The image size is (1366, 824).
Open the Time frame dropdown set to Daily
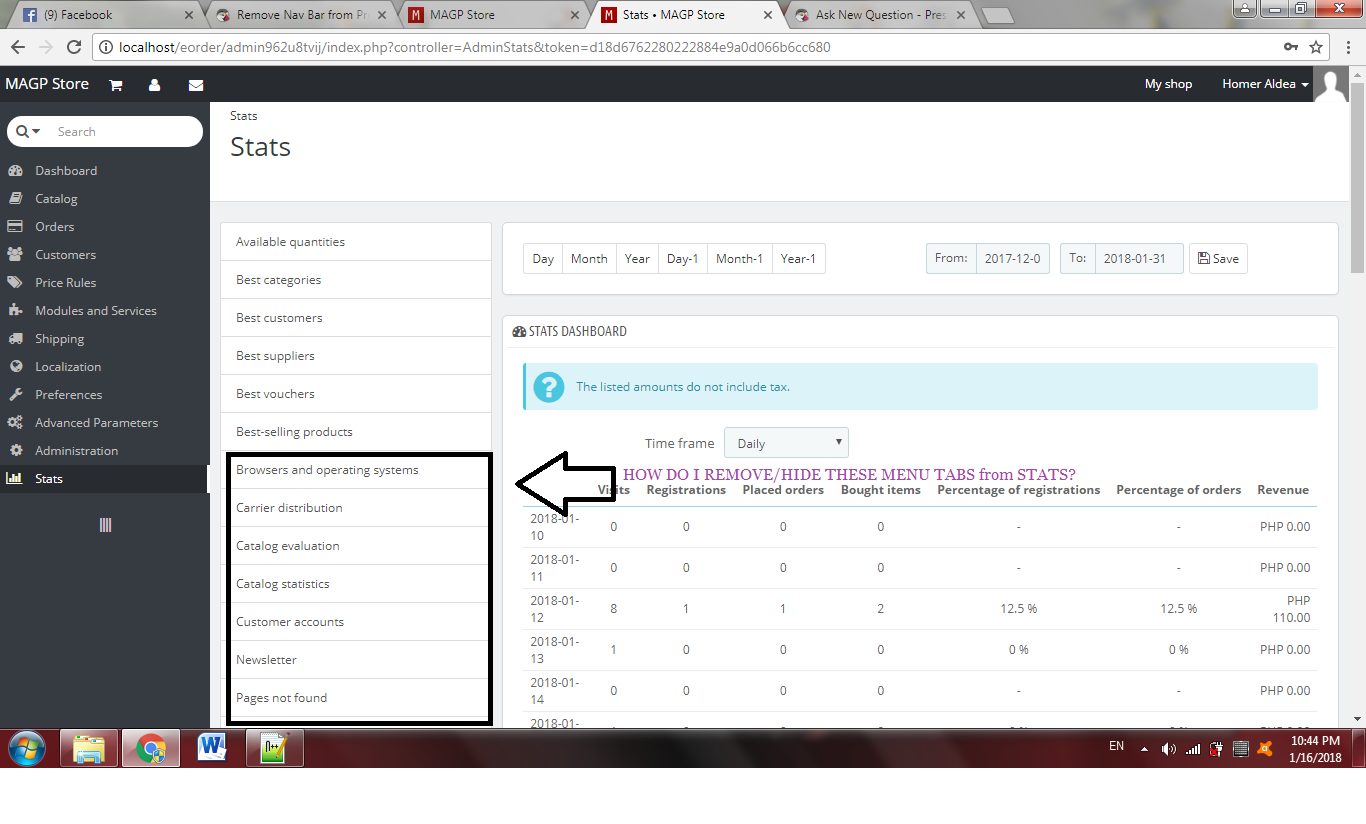(x=786, y=443)
